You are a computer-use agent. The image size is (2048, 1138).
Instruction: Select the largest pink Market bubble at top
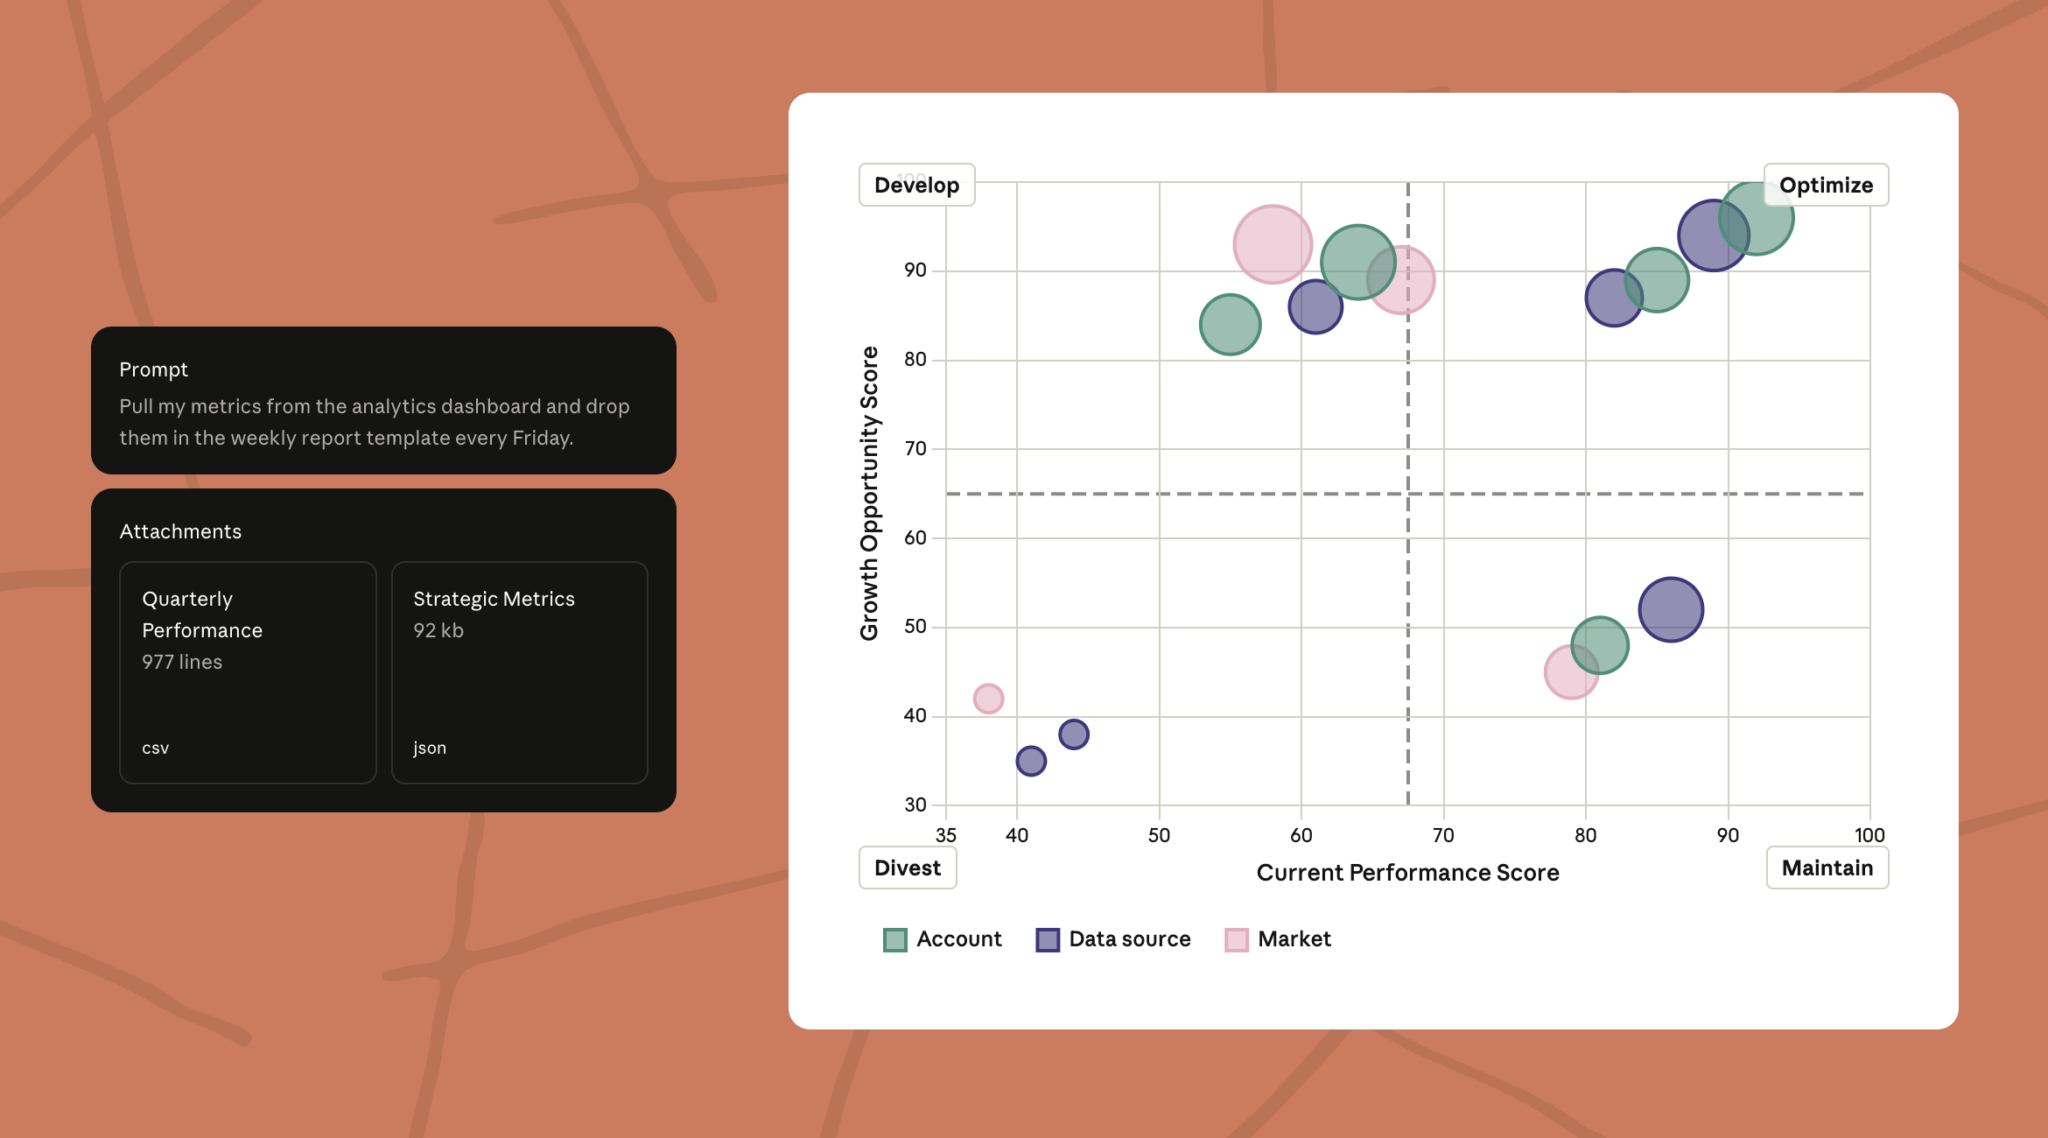(x=1272, y=244)
